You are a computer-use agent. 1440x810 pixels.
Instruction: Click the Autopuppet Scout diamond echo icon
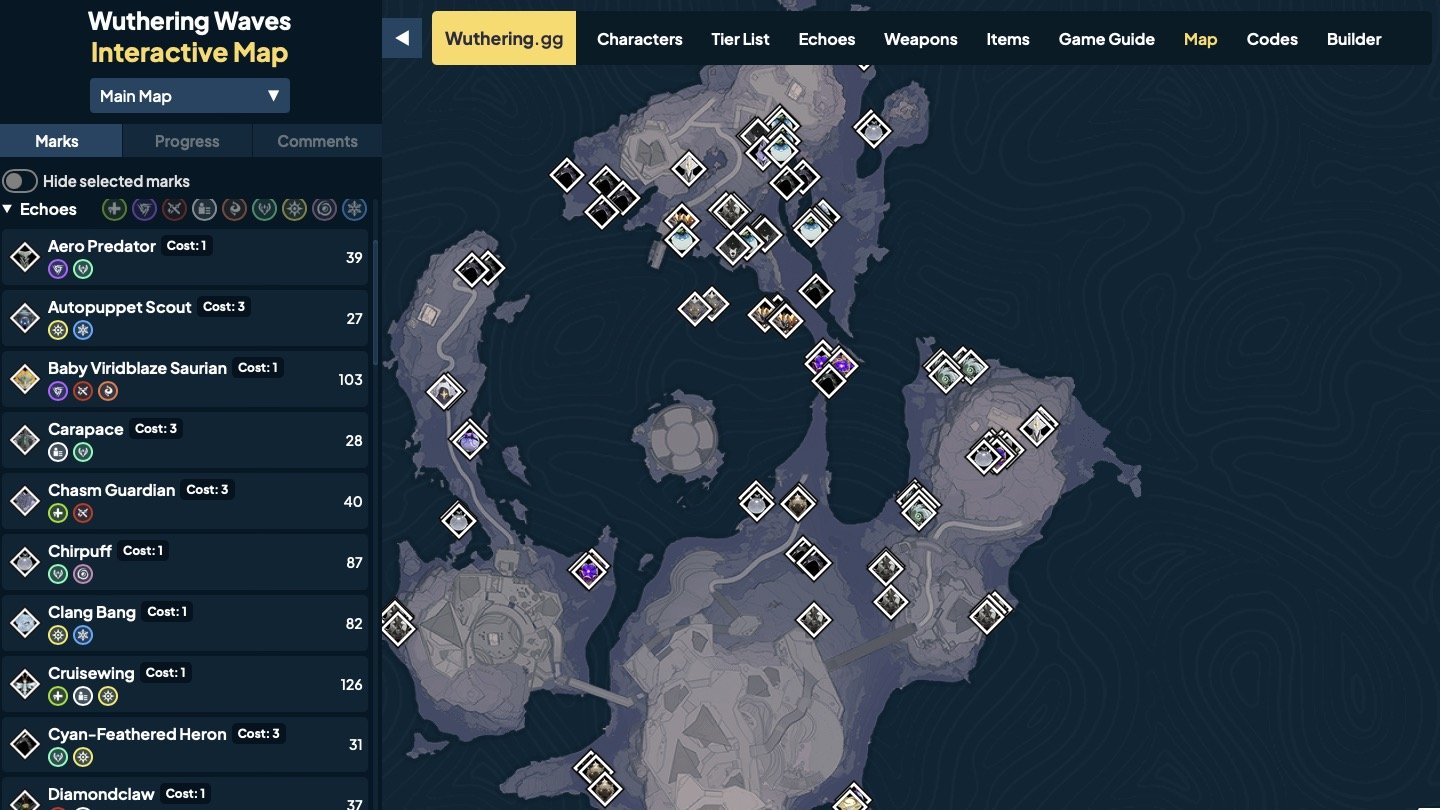(25, 319)
